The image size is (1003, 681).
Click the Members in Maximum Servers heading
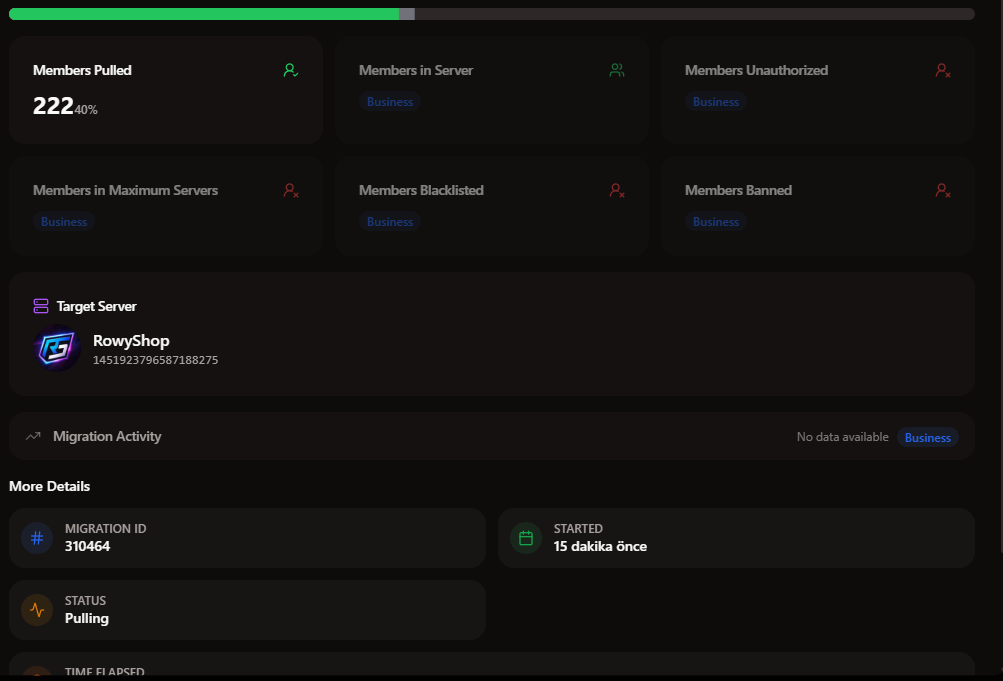pos(125,191)
